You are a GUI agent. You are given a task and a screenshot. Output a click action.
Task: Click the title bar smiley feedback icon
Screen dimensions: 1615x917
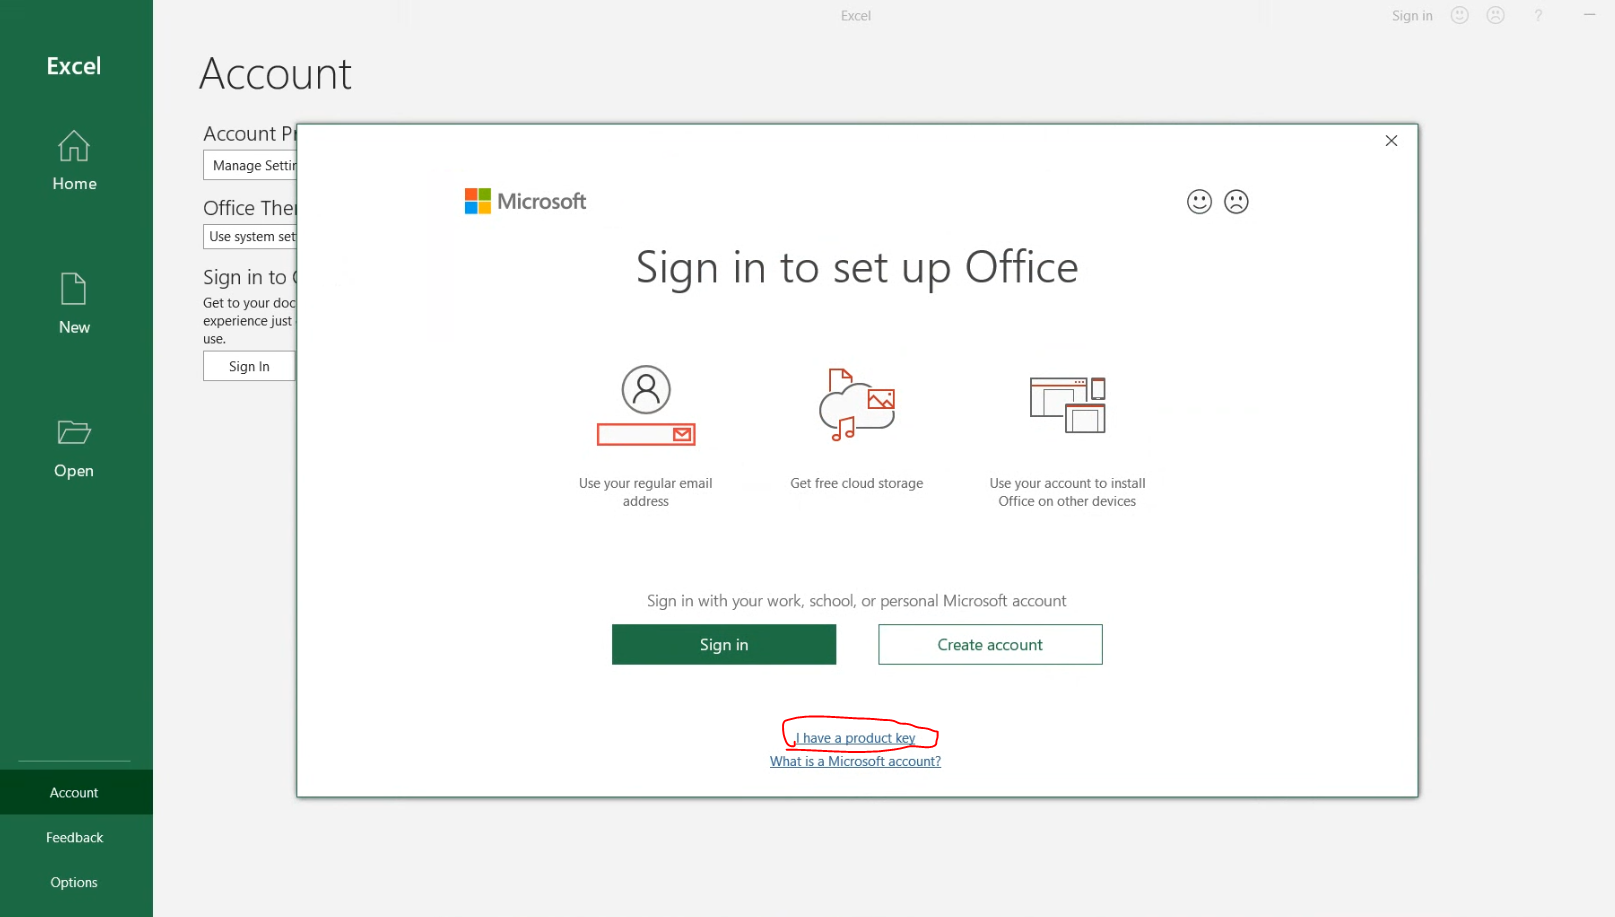(x=1460, y=15)
